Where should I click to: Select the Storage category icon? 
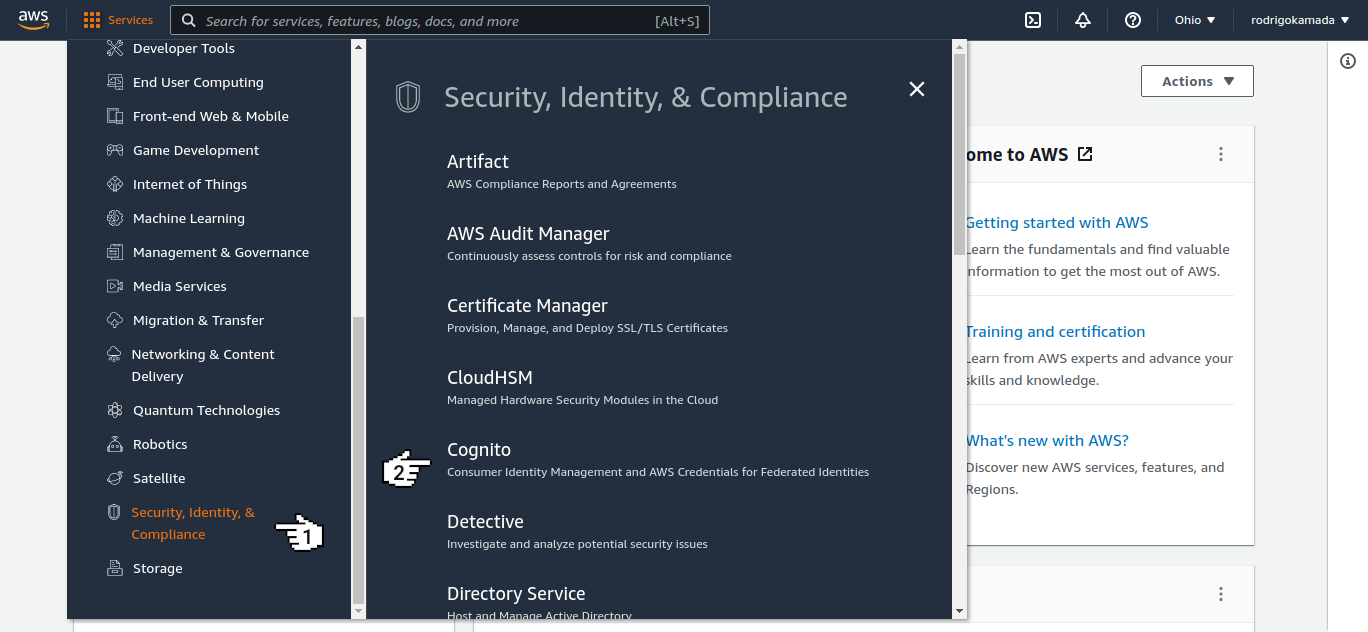click(114, 568)
